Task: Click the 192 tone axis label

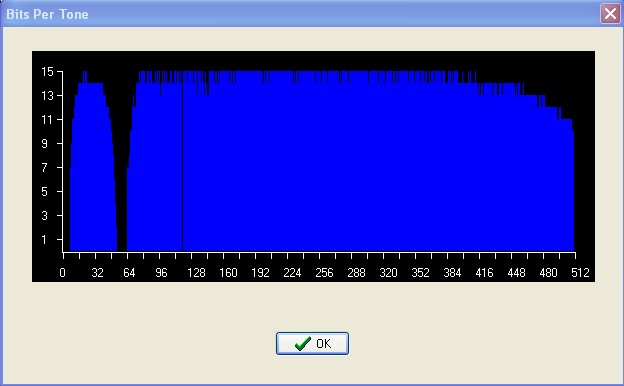Action: point(260,273)
